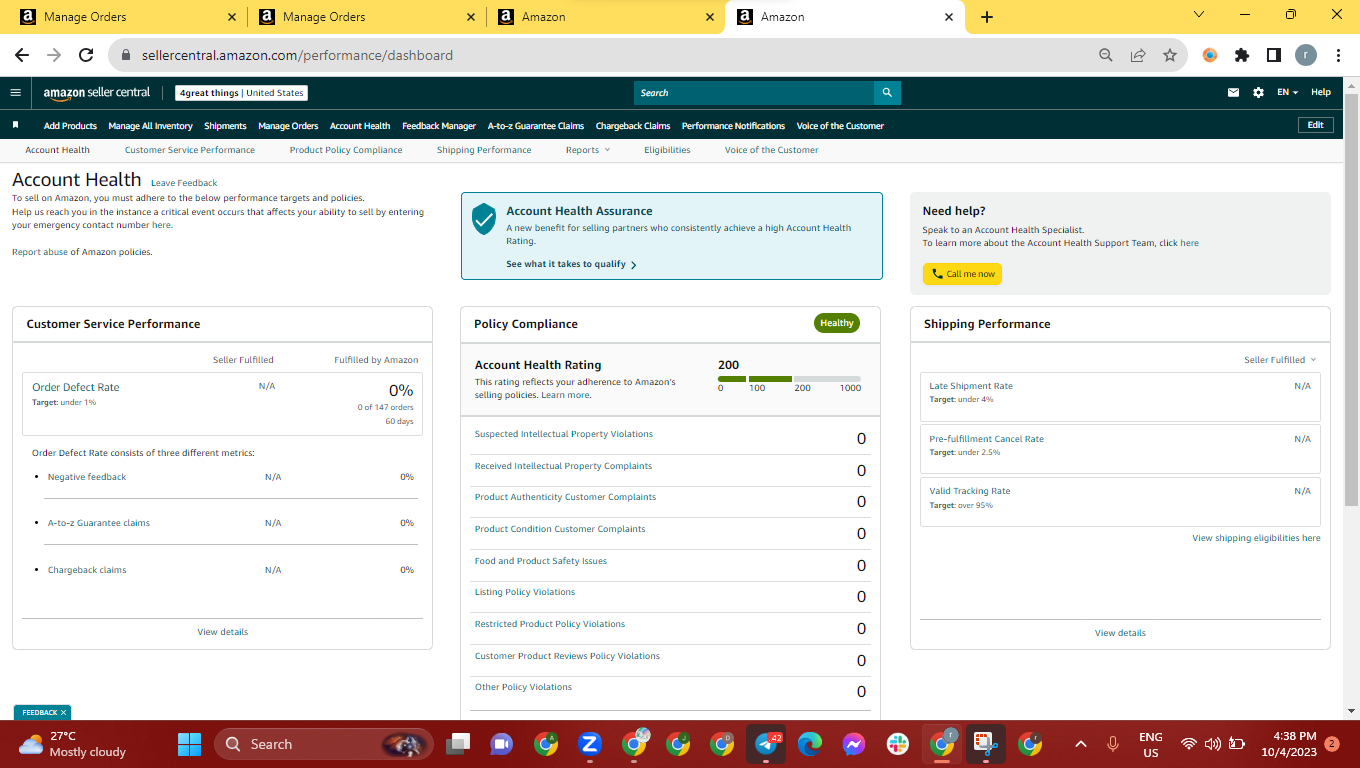Select the Shipping Performance tab
The image size is (1360, 768).
coord(484,150)
